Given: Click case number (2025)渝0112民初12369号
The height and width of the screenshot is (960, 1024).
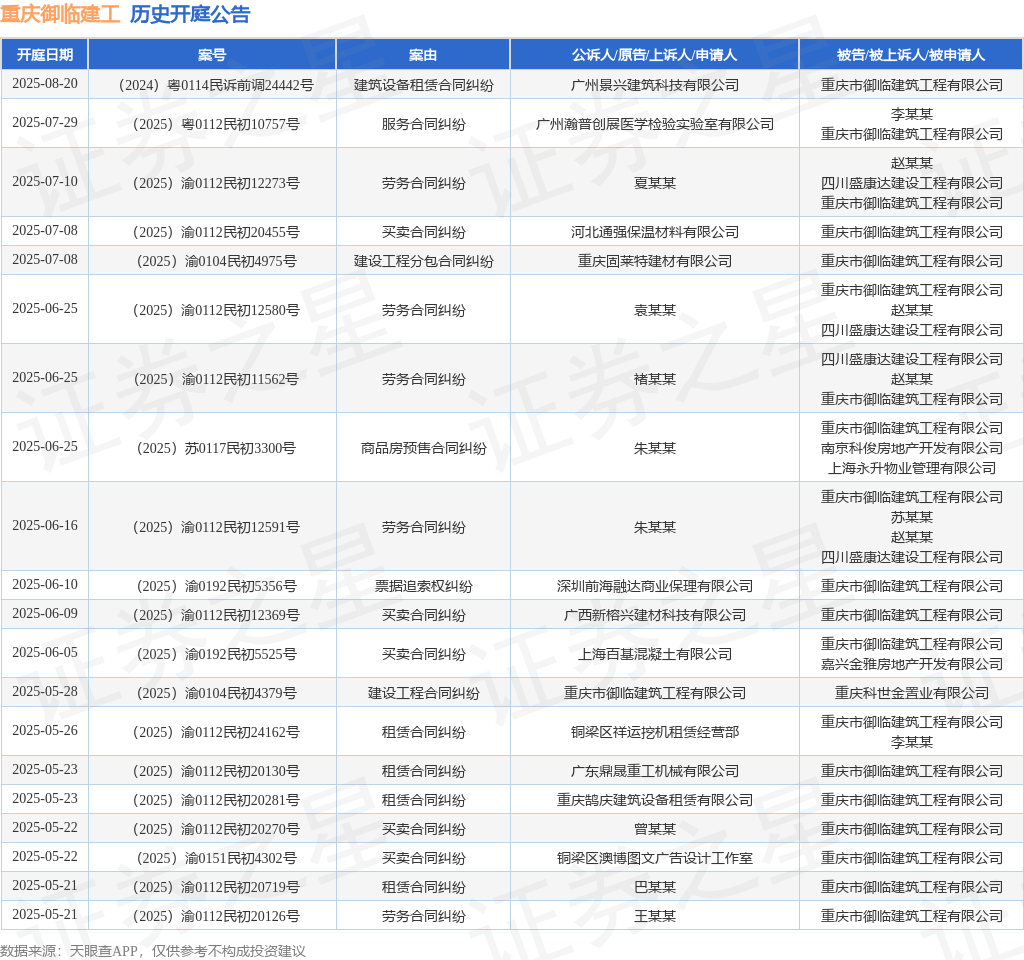Looking at the screenshot, I should [212, 615].
